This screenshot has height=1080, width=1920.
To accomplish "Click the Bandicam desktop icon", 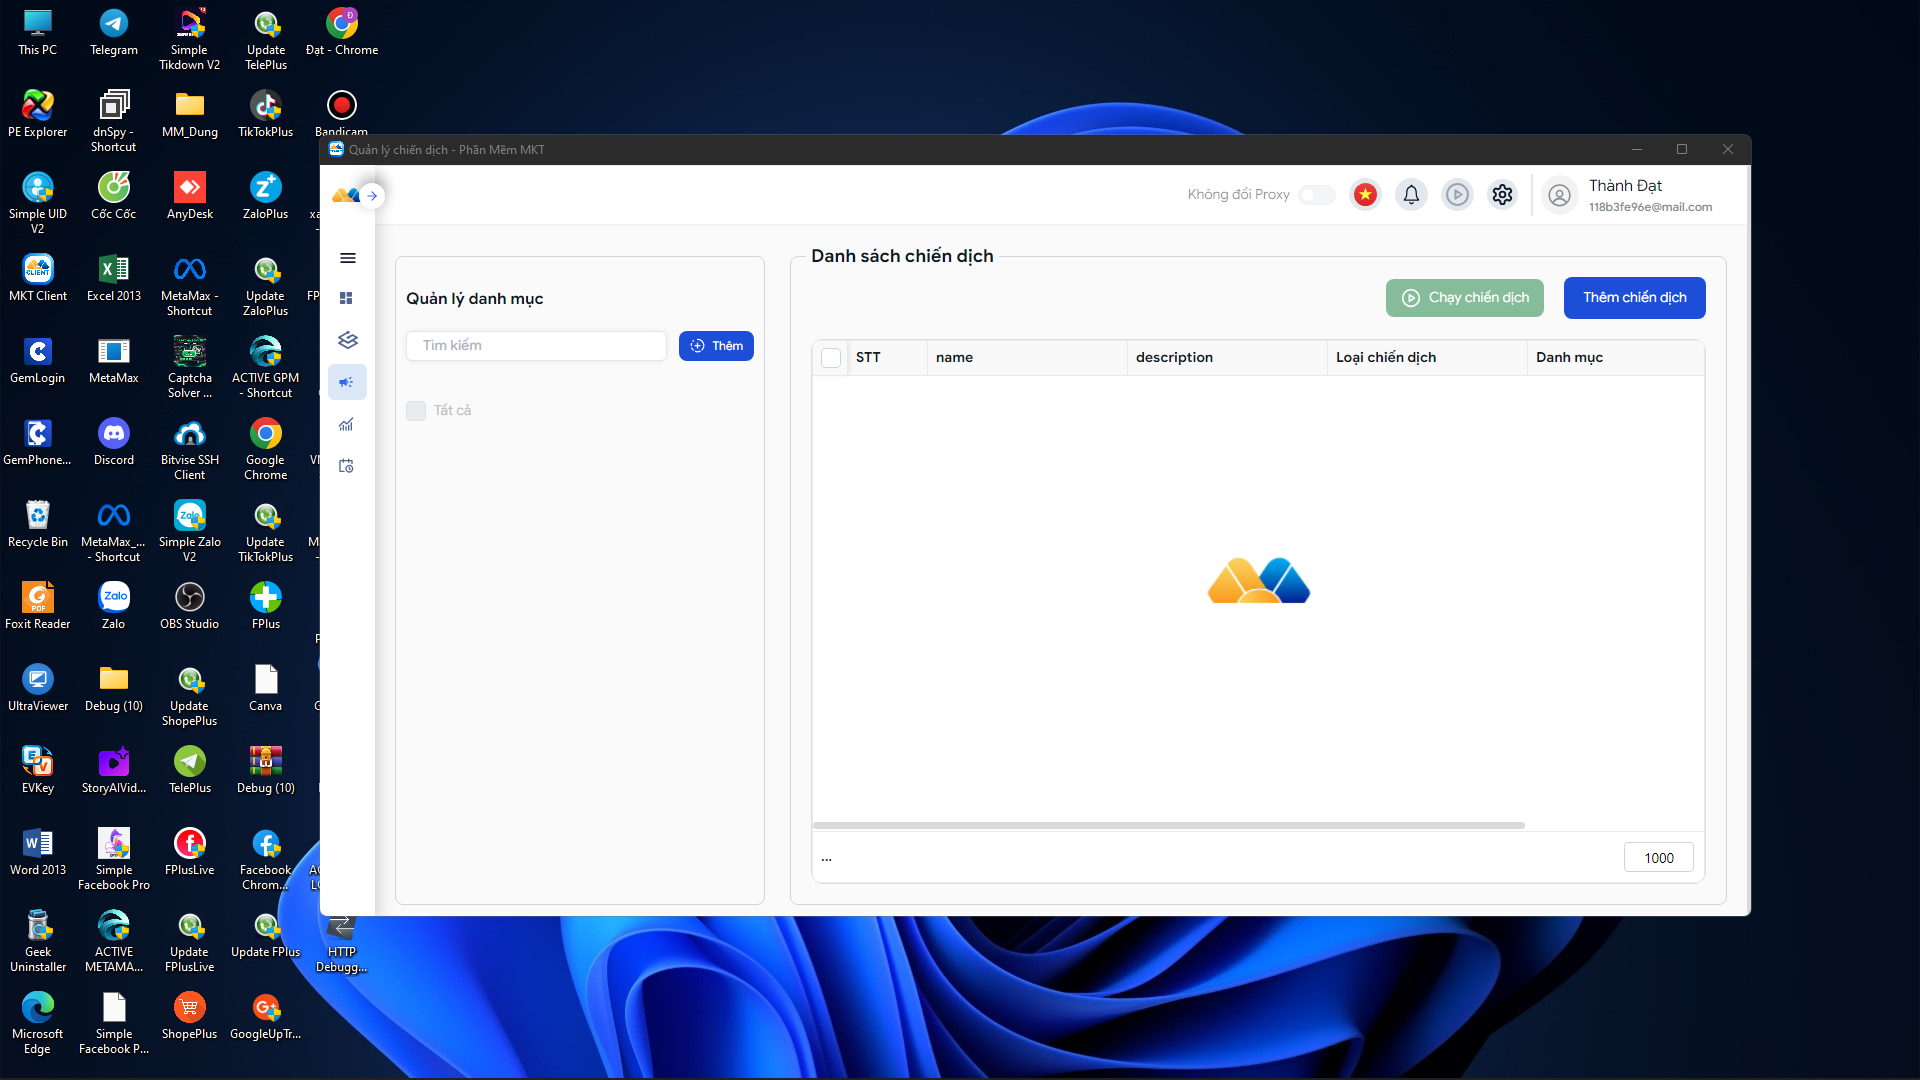I will (342, 112).
